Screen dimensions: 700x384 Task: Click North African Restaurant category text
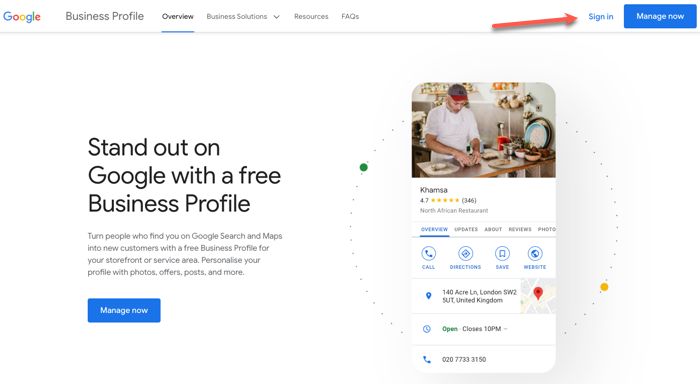(454, 211)
